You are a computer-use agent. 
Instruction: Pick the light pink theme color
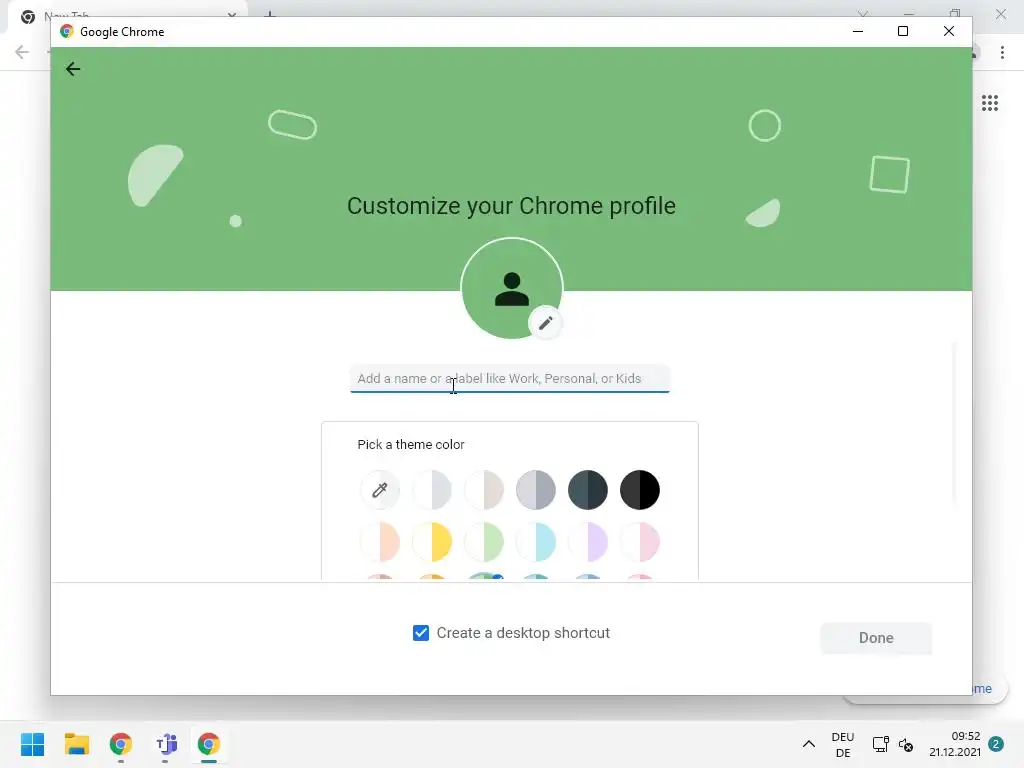click(x=640, y=542)
